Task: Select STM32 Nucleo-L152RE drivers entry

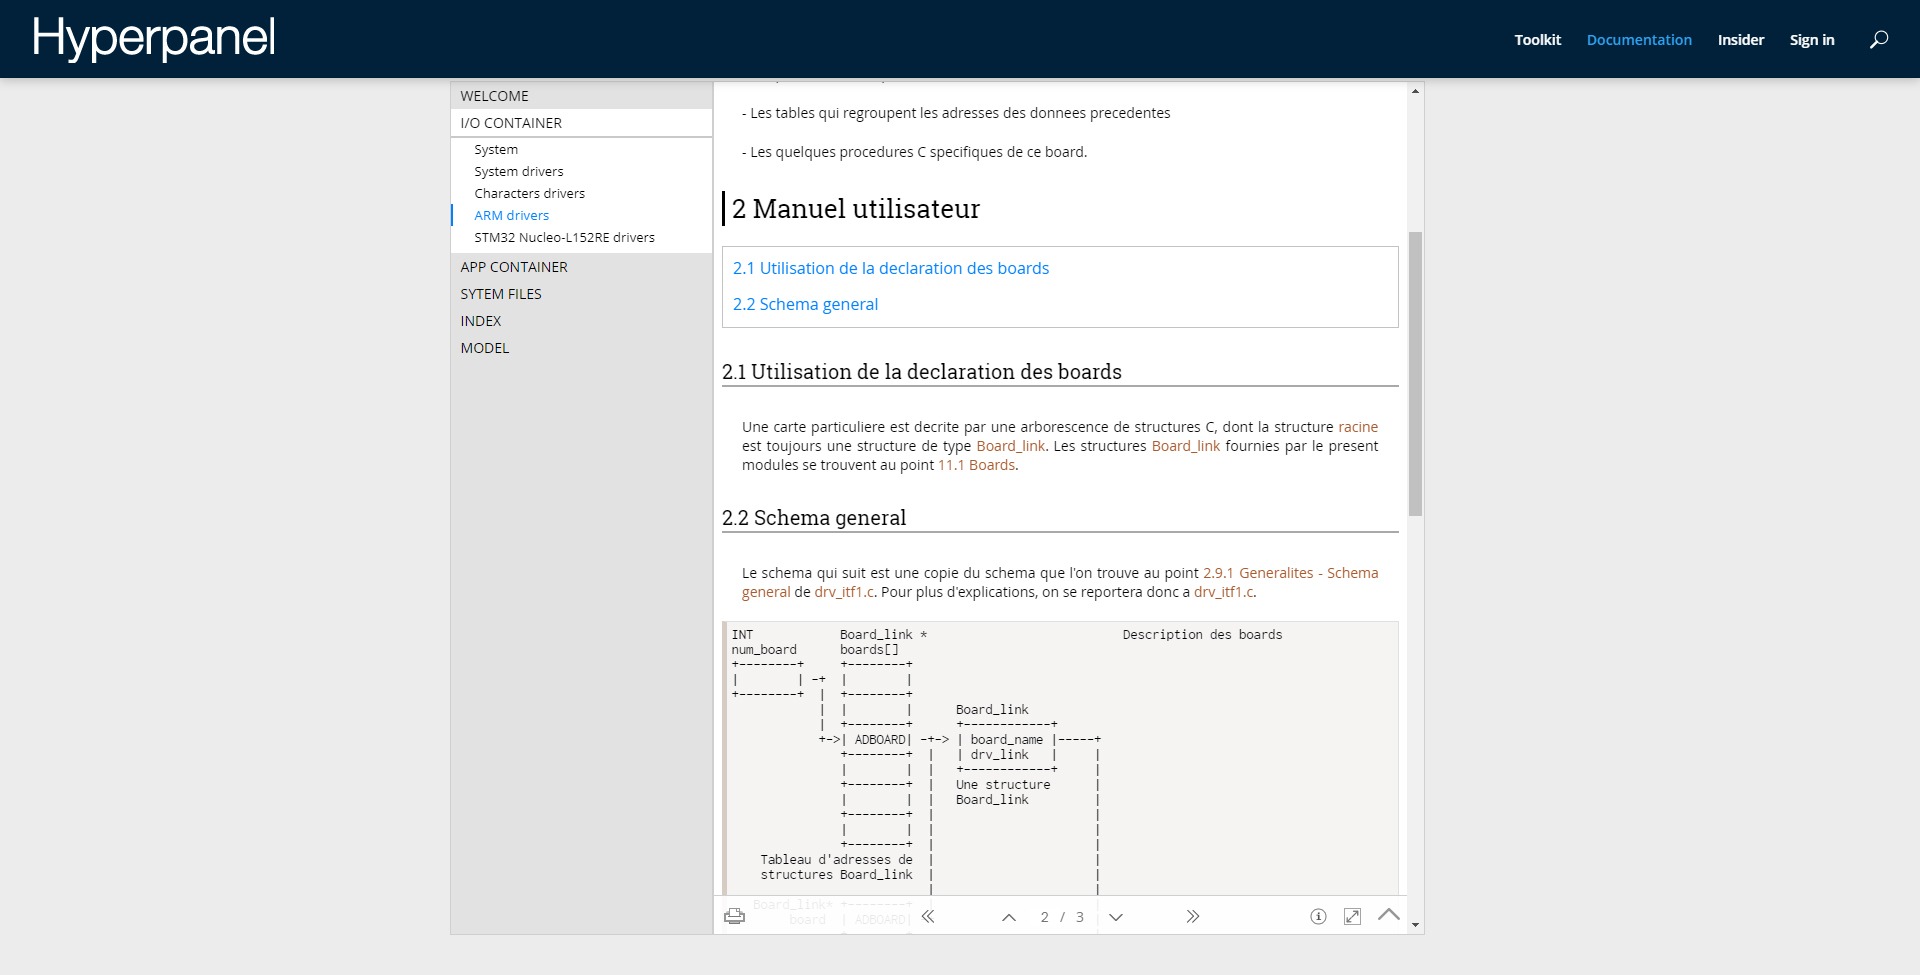Action: tap(565, 238)
